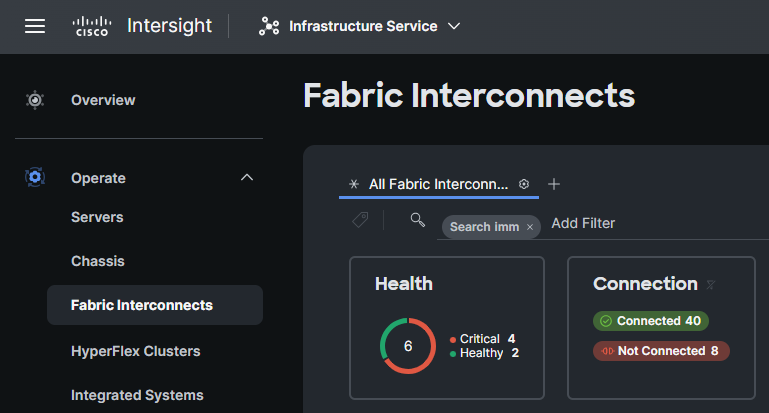Image resolution: width=769 pixels, height=413 pixels.
Task: Toggle the Operate section label
Action: tap(98, 178)
